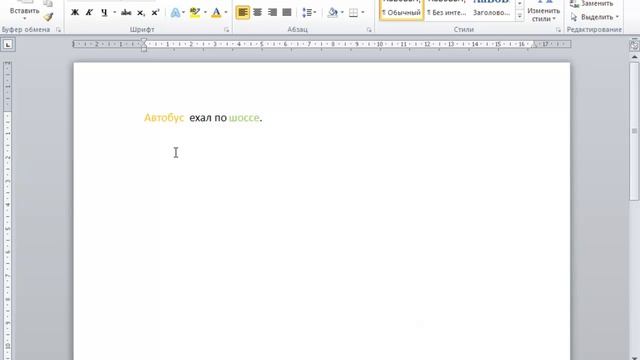Expand text effects dropdown arrow
This screenshot has height=360, width=640.
[x=183, y=13]
